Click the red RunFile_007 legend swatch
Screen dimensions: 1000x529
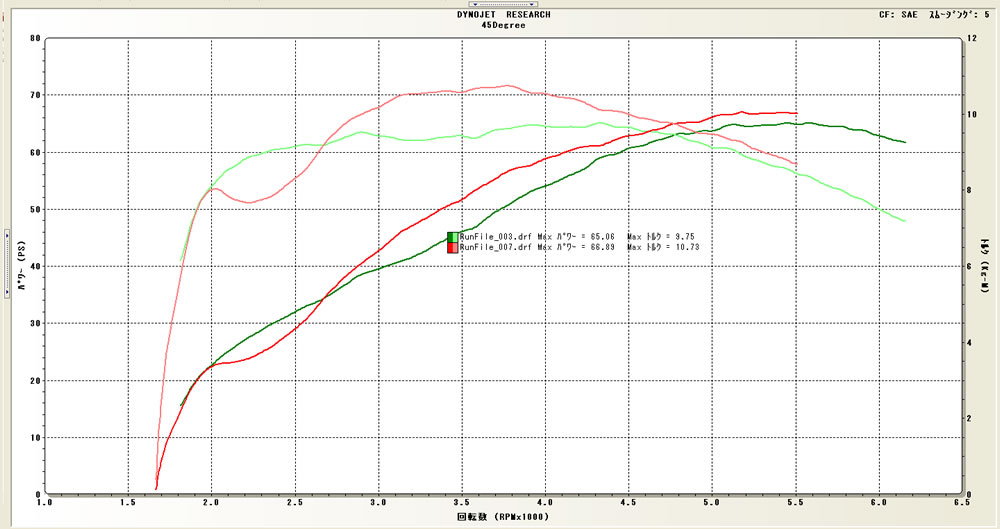pos(452,247)
